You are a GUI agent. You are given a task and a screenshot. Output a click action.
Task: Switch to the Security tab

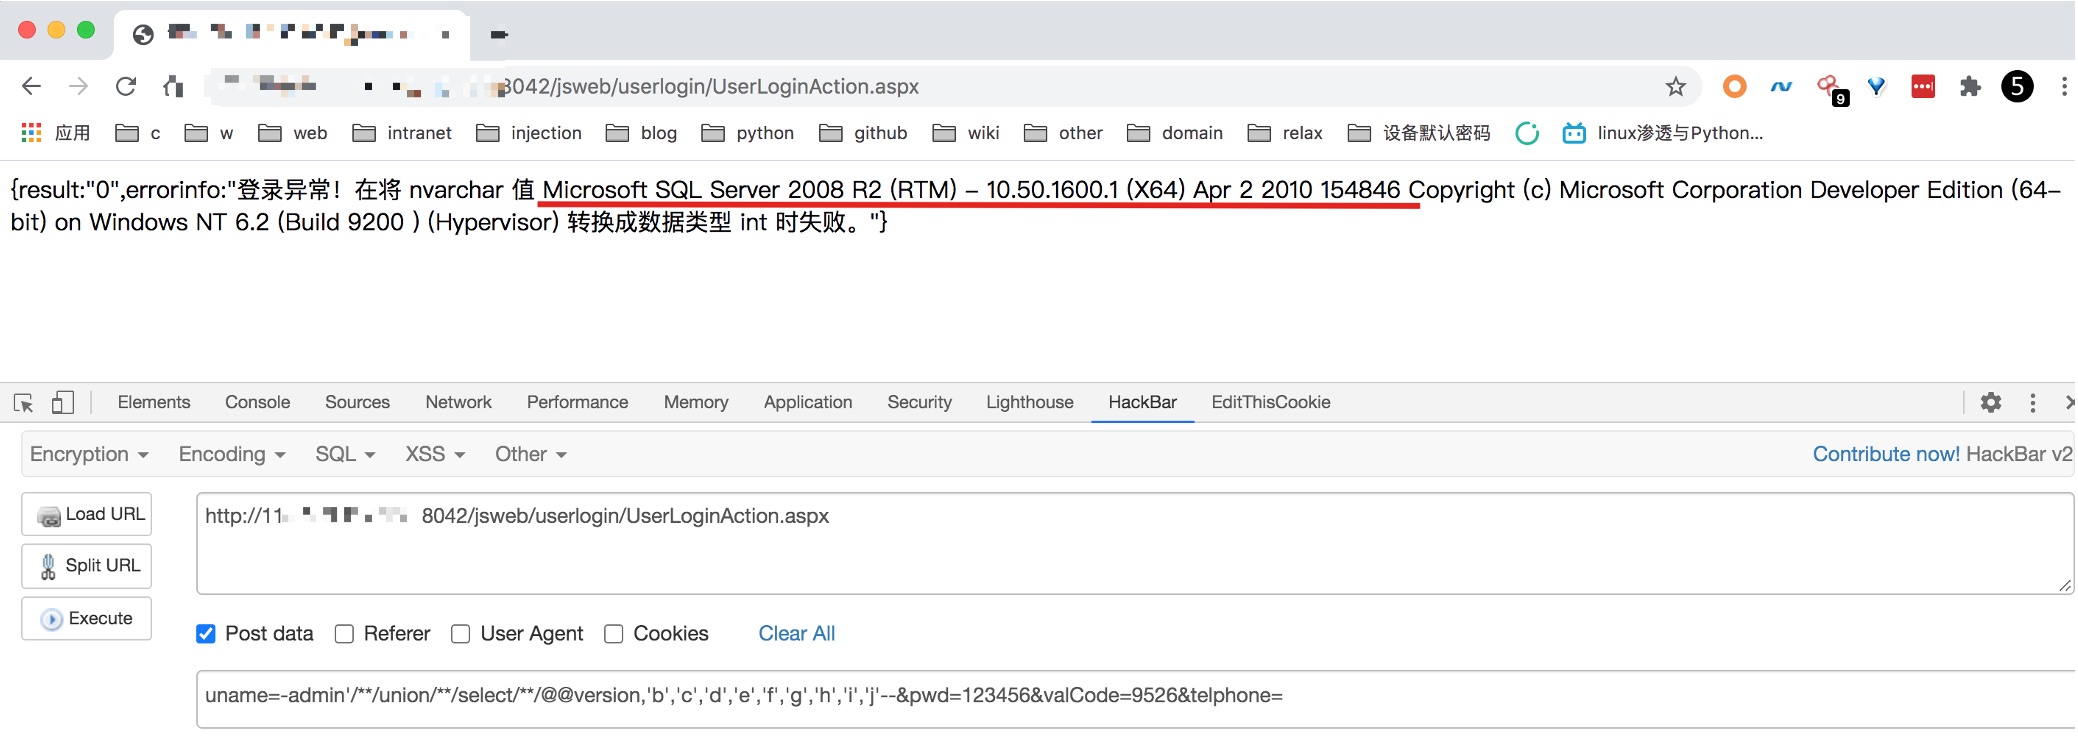[919, 403]
